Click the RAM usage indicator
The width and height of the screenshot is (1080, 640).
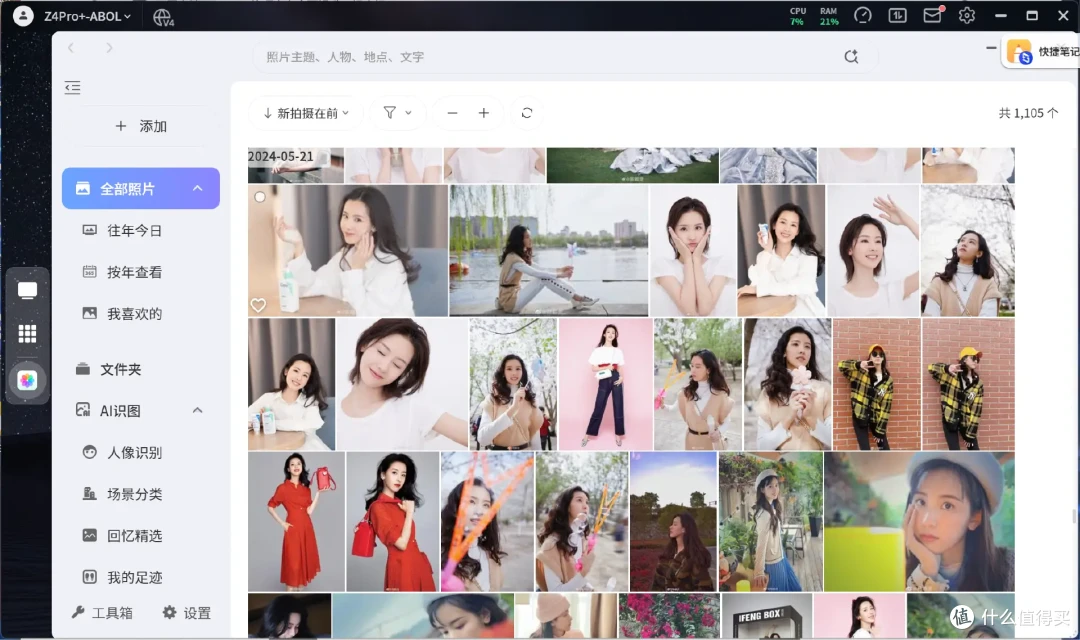(829, 16)
